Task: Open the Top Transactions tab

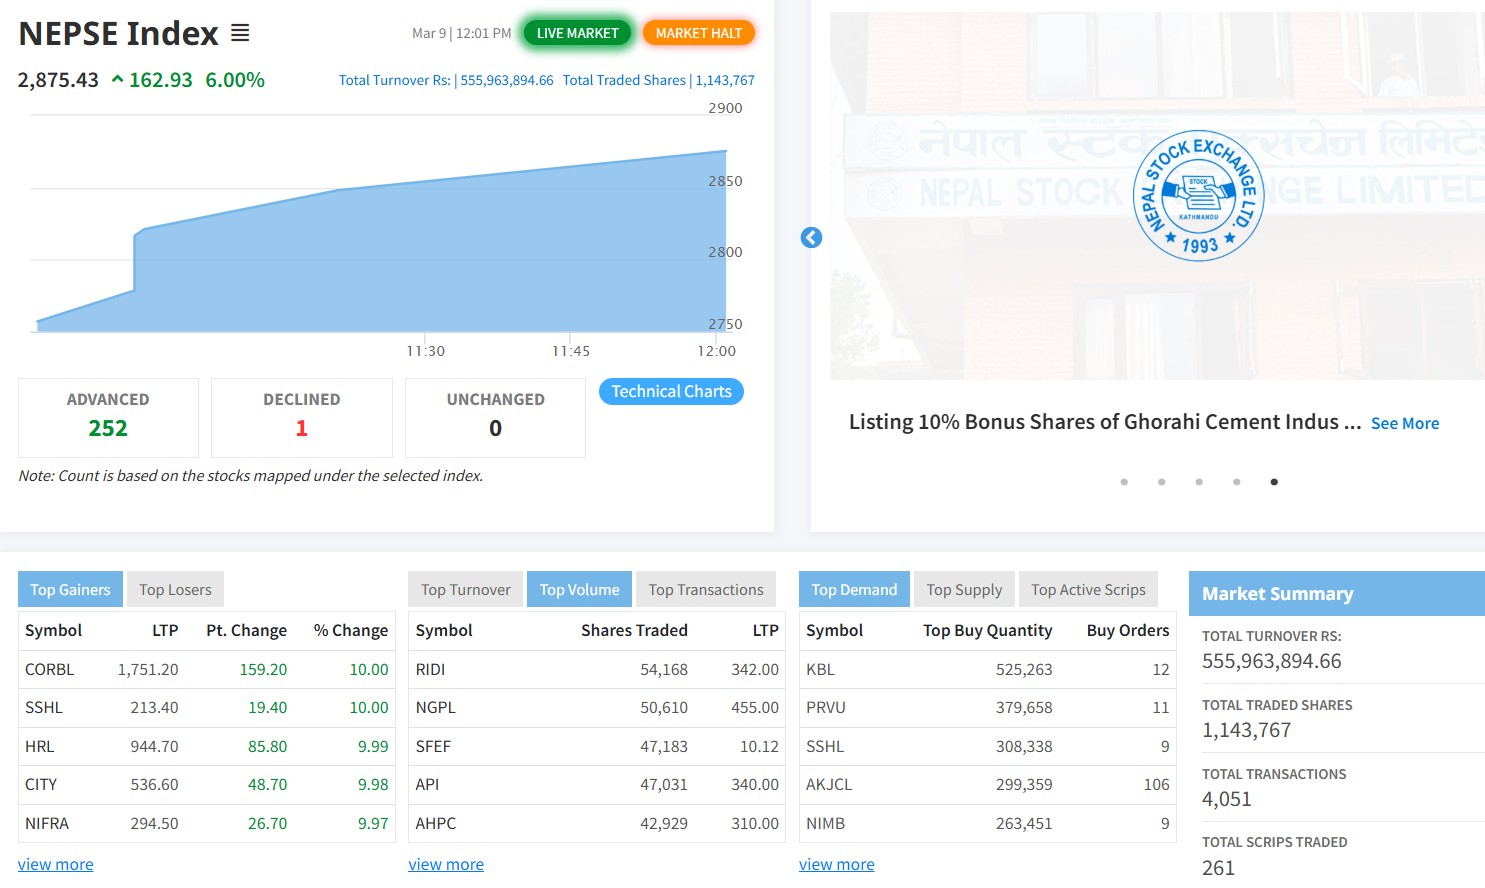Action: [x=705, y=590]
